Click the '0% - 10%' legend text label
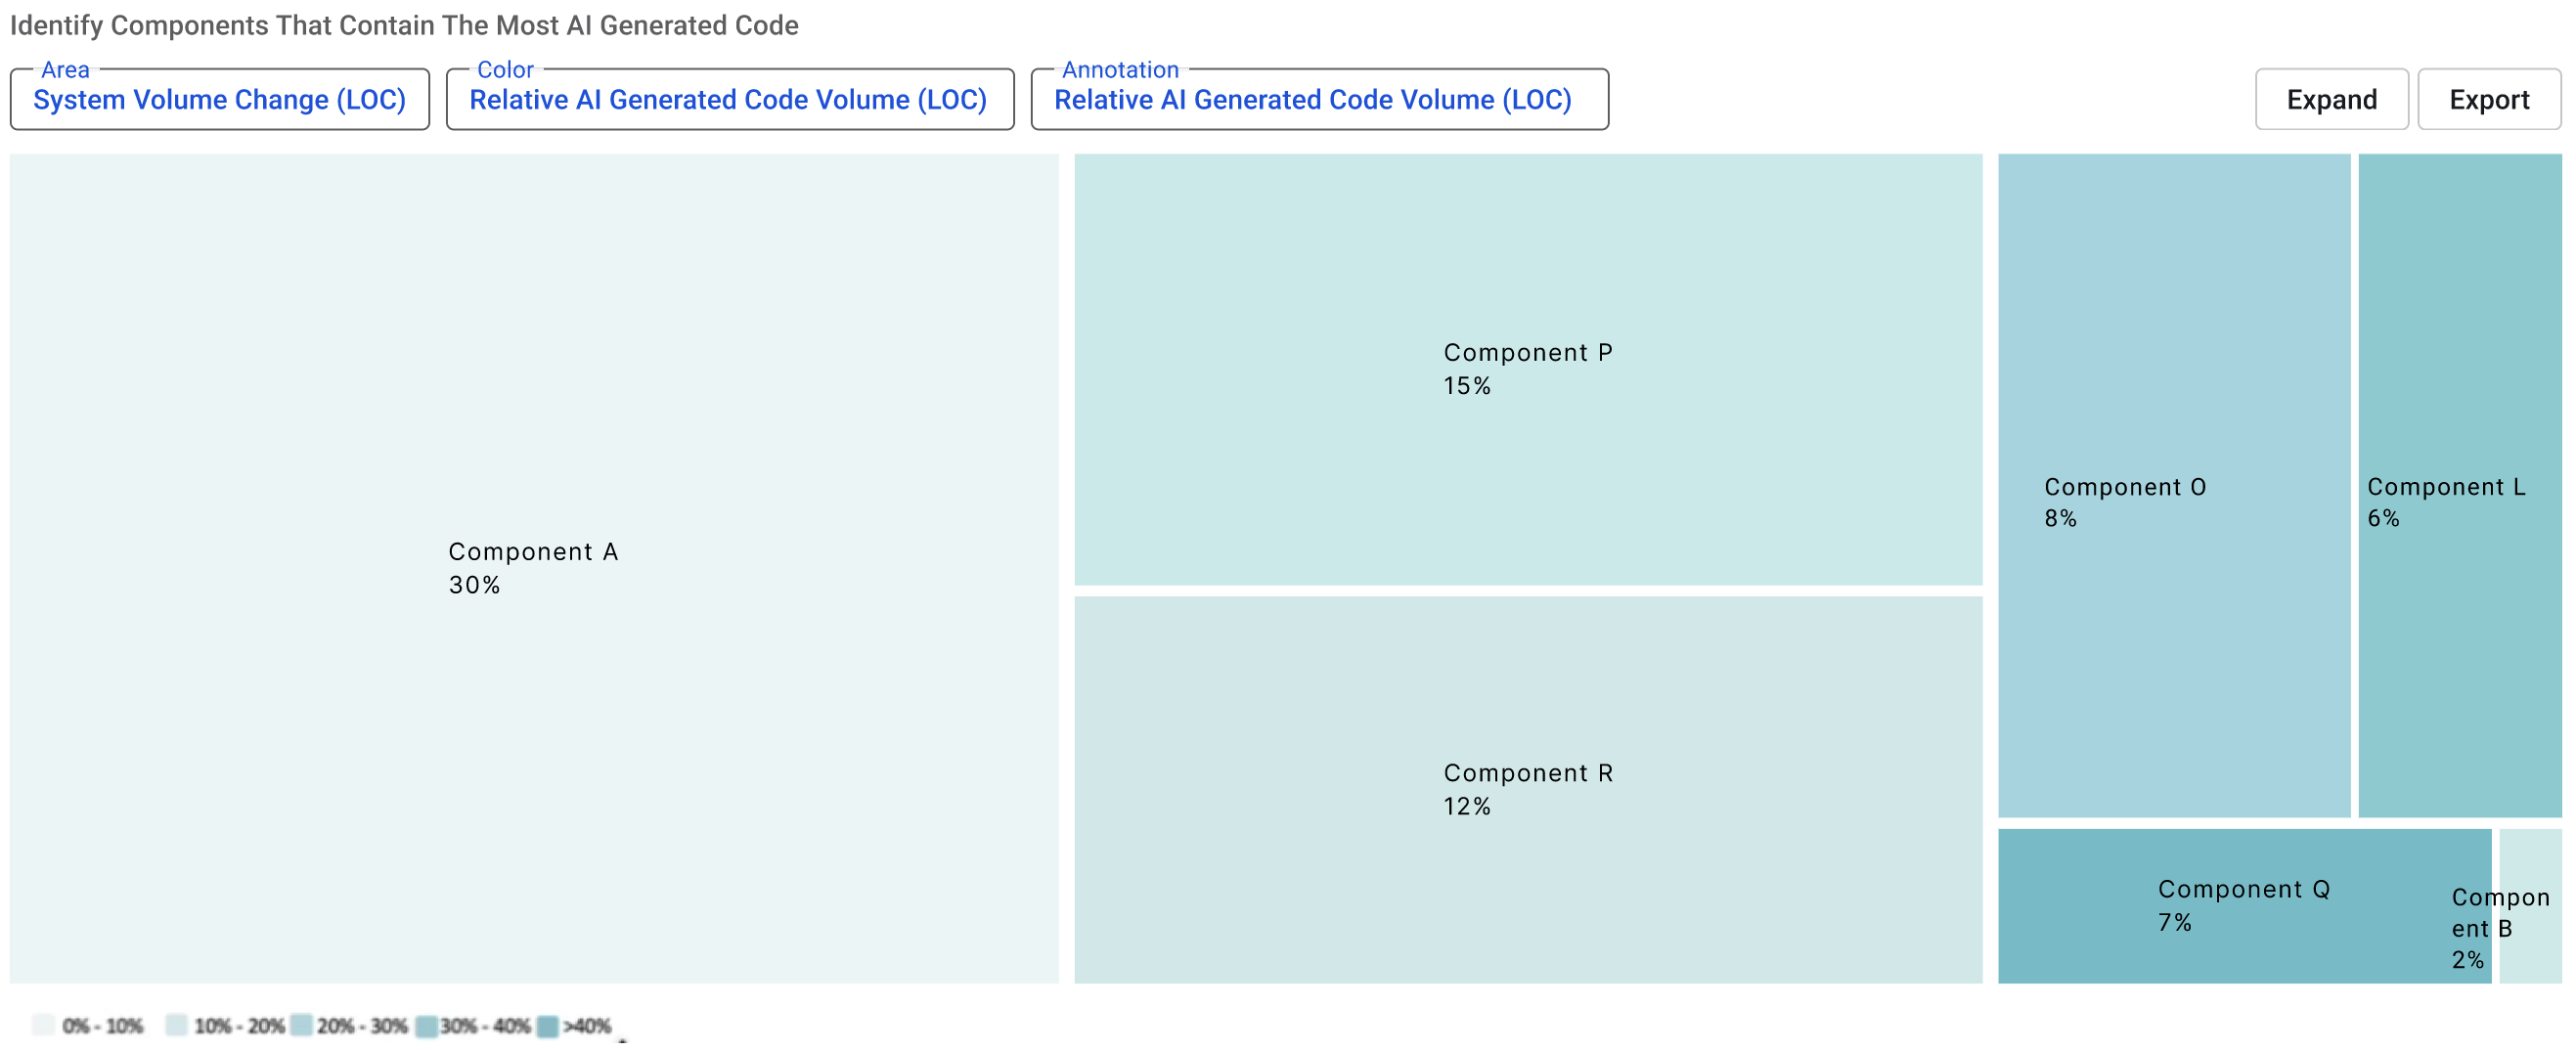Image resolution: width=2576 pixels, height=1050 pixels. coord(103,1026)
